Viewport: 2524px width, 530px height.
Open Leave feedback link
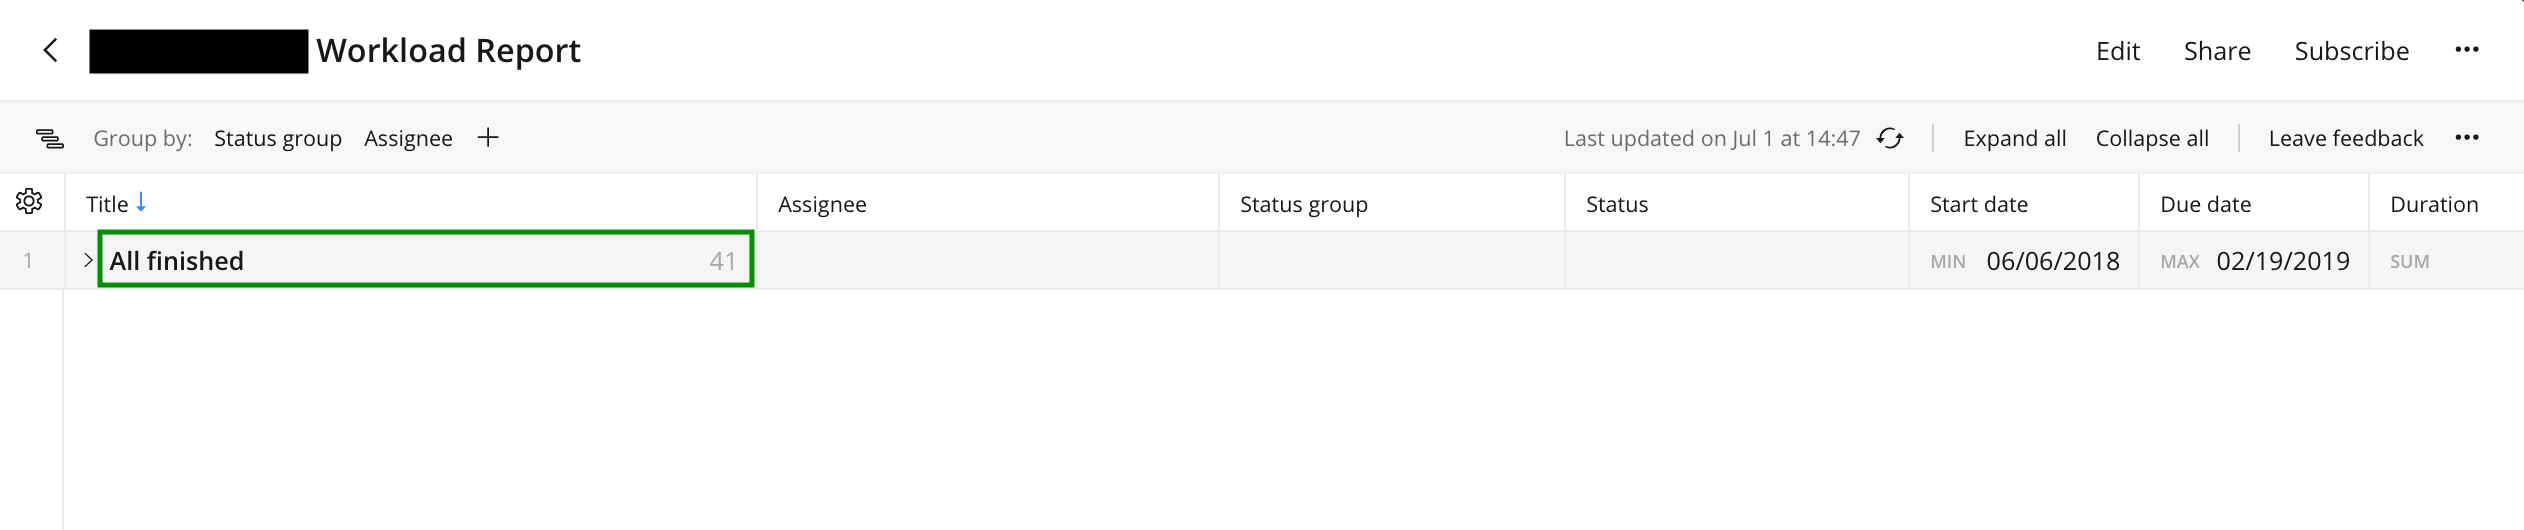[2345, 138]
